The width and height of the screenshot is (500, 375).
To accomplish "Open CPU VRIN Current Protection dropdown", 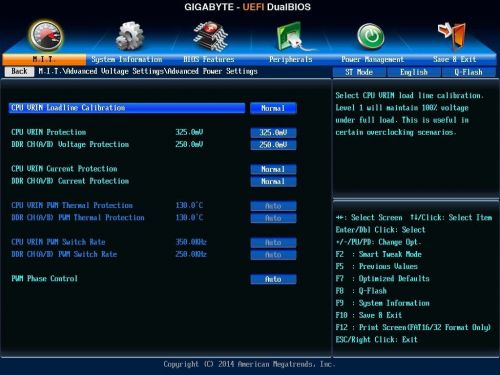I will (273, 169).
